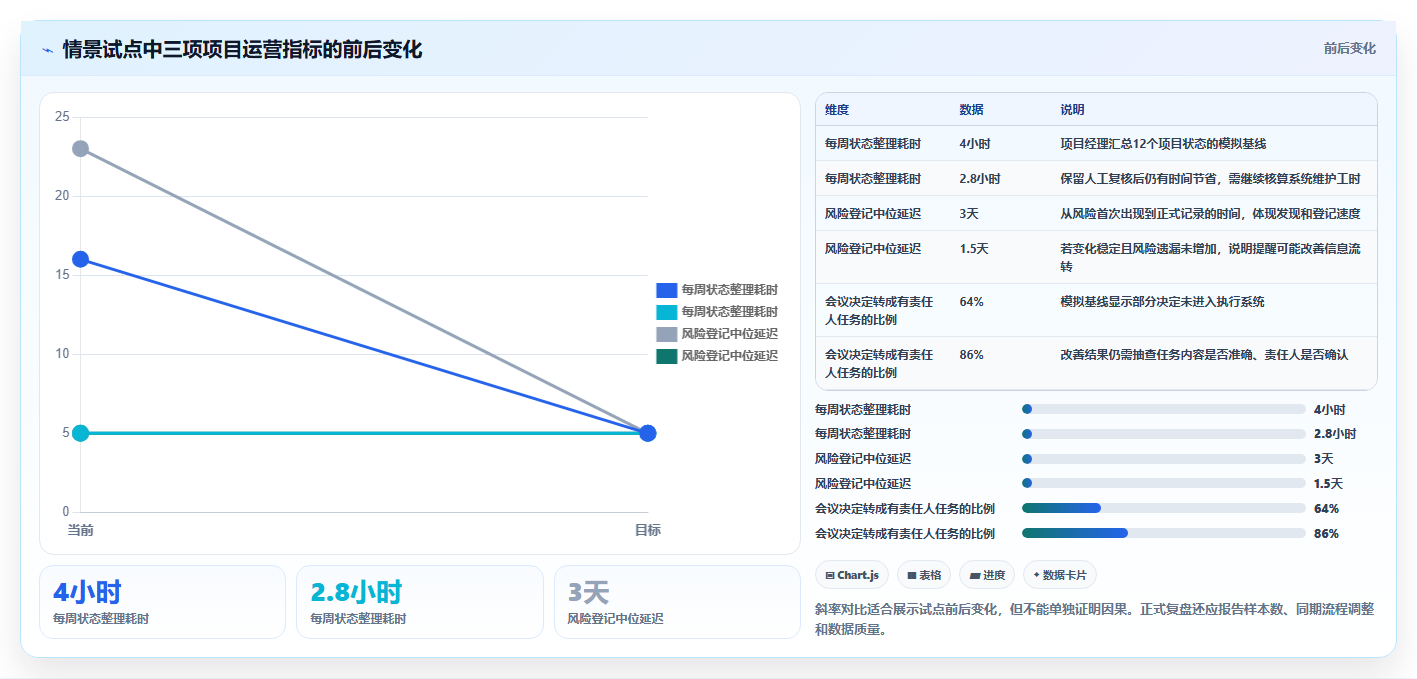Toggle the dark green 风险登记中位延迟 legend swatch
Screen dimensions: 1417x679
coord(667,356)
